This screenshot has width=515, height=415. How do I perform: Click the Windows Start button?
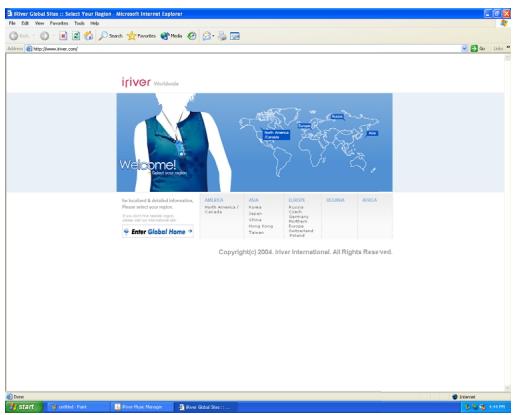(x=24, y=407)
